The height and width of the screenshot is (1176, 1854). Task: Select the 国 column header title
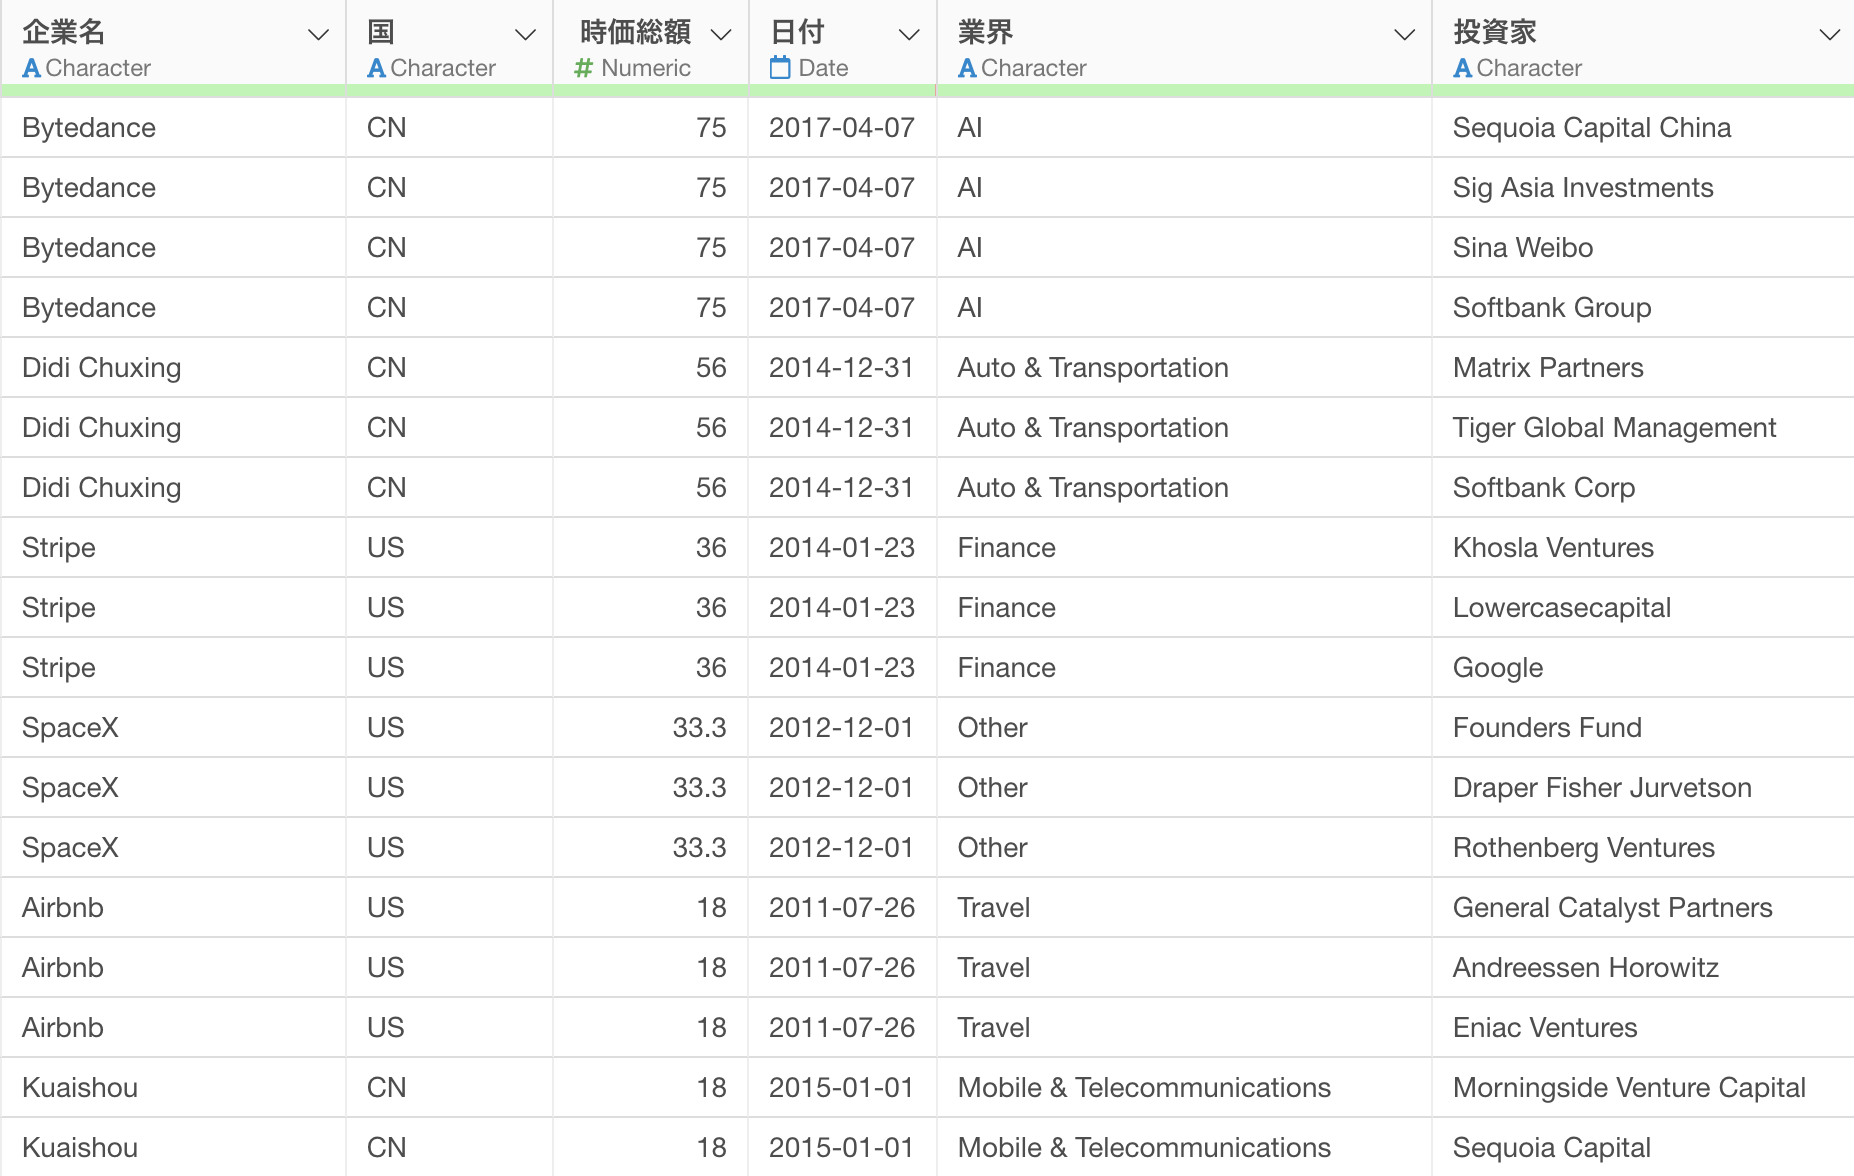click(381, 32)
